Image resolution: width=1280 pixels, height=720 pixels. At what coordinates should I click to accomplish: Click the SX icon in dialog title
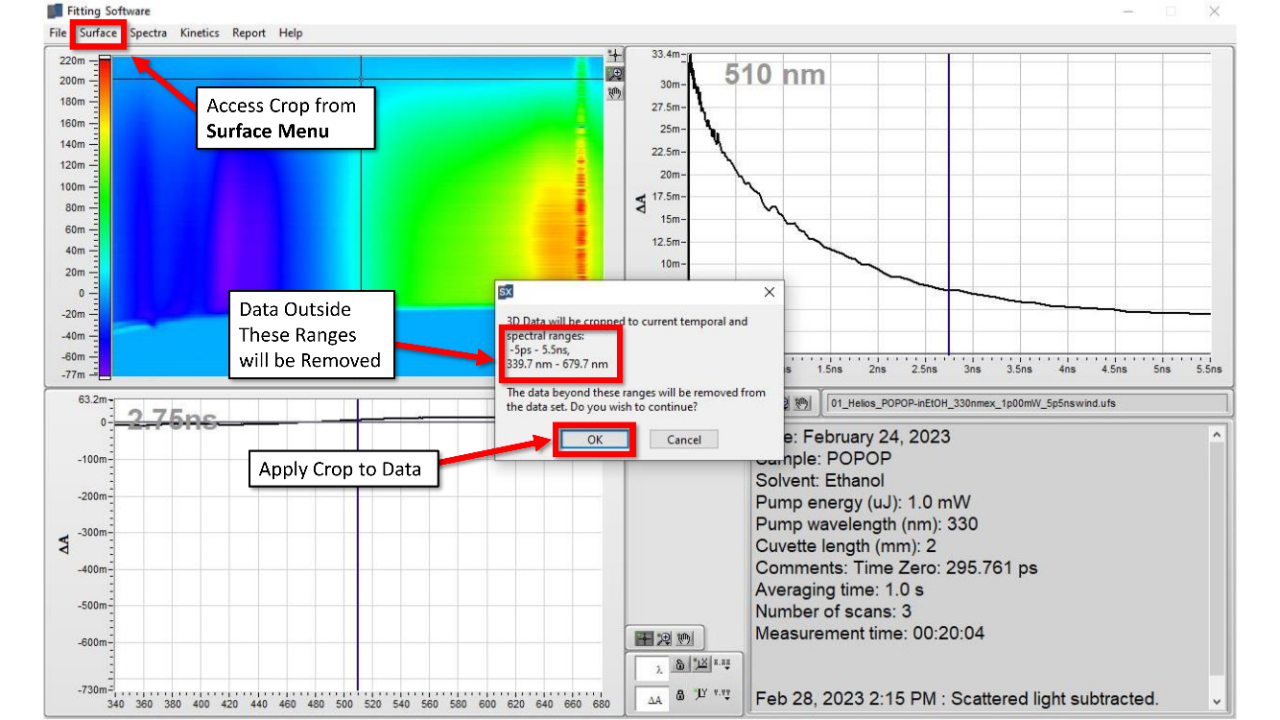pyautogui.click(x=505, y=292)
